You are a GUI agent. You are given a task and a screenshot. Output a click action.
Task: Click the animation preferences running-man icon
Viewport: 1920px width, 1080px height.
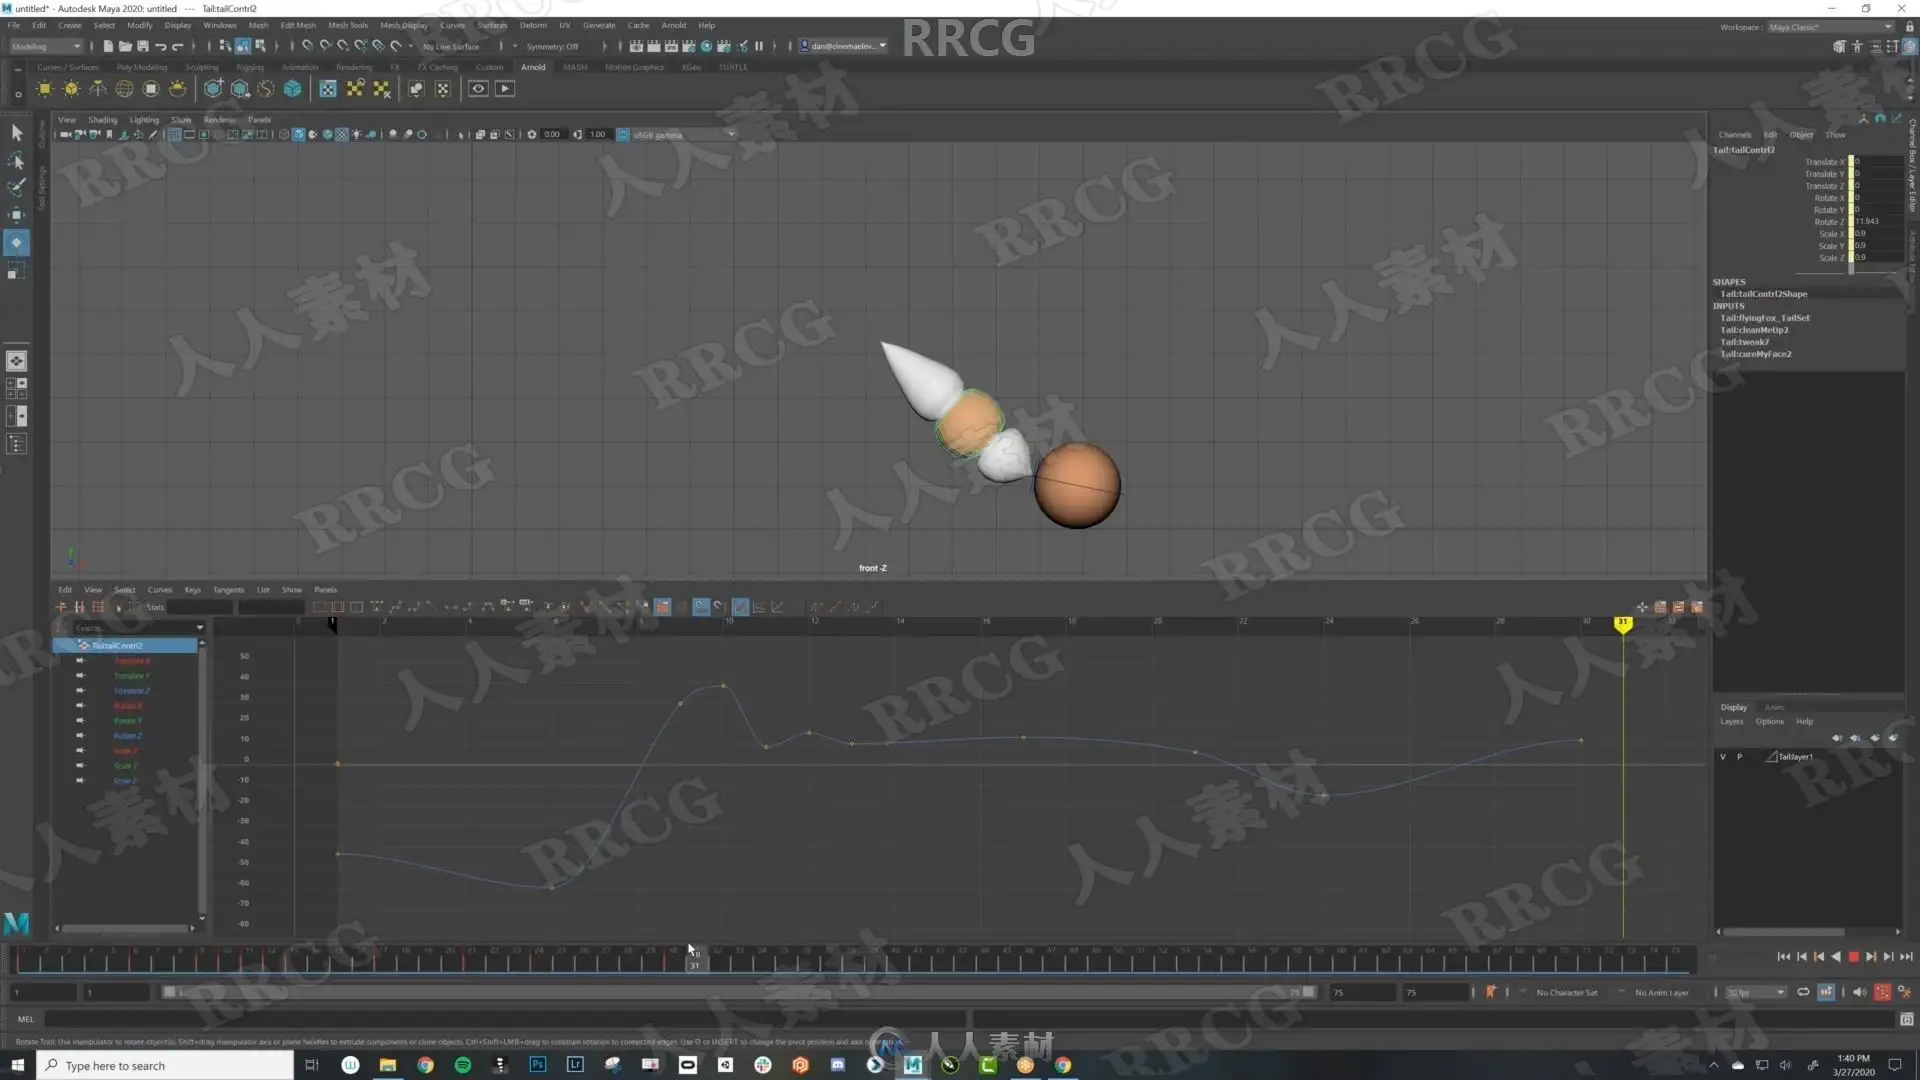1904,992
